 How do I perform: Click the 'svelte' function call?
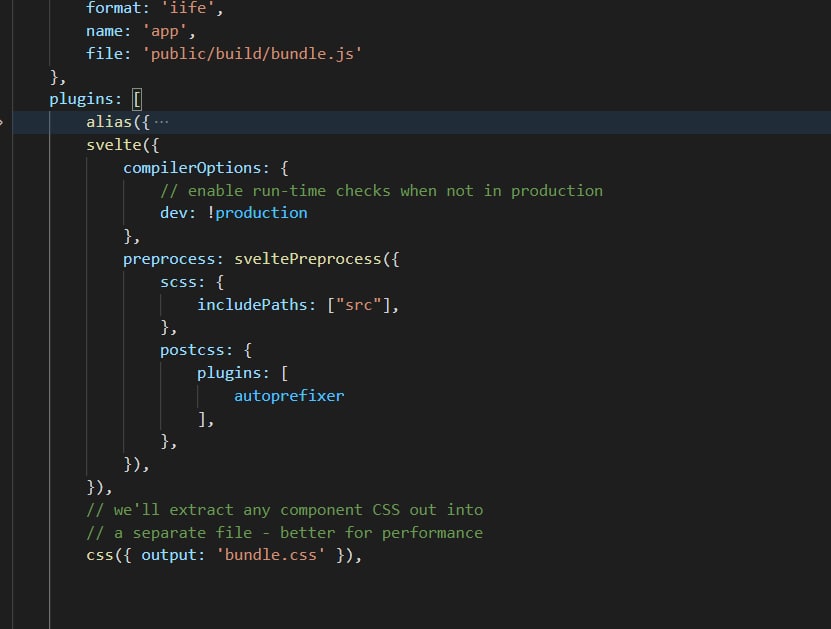(x=114, y=145)
